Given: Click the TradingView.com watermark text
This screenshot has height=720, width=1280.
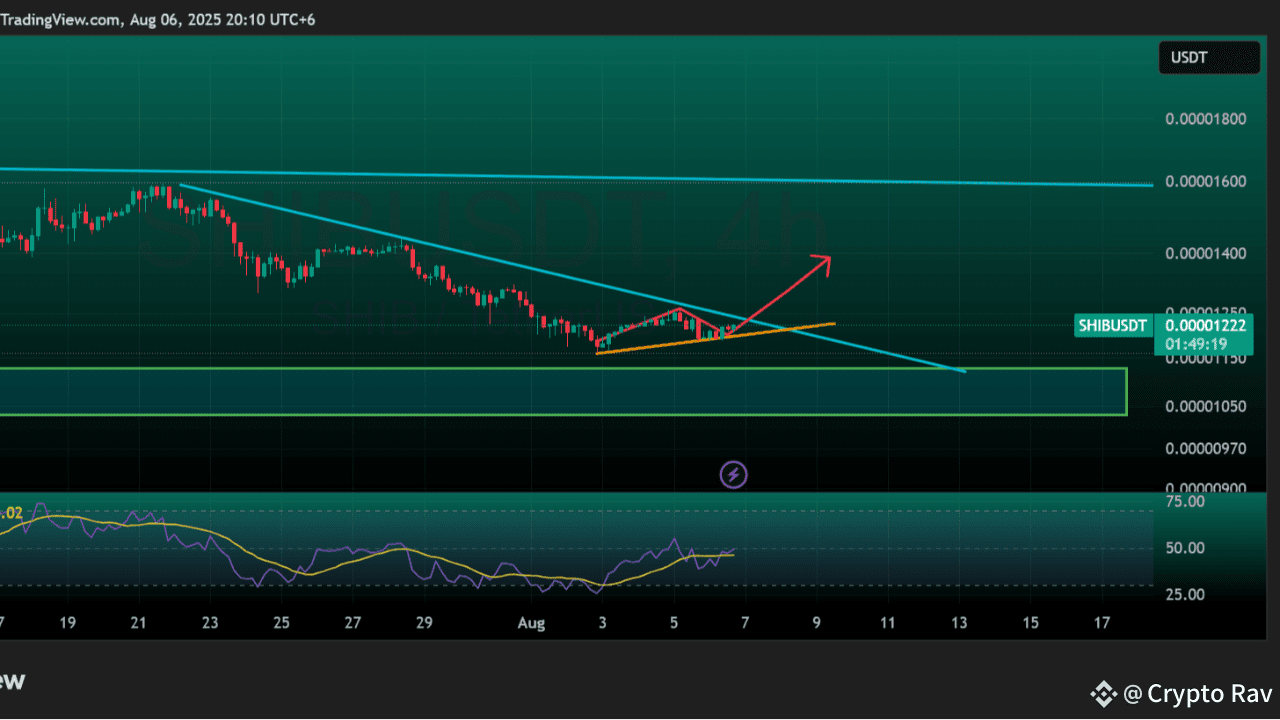Looking at the screenshot, I should tap(62, 19).
